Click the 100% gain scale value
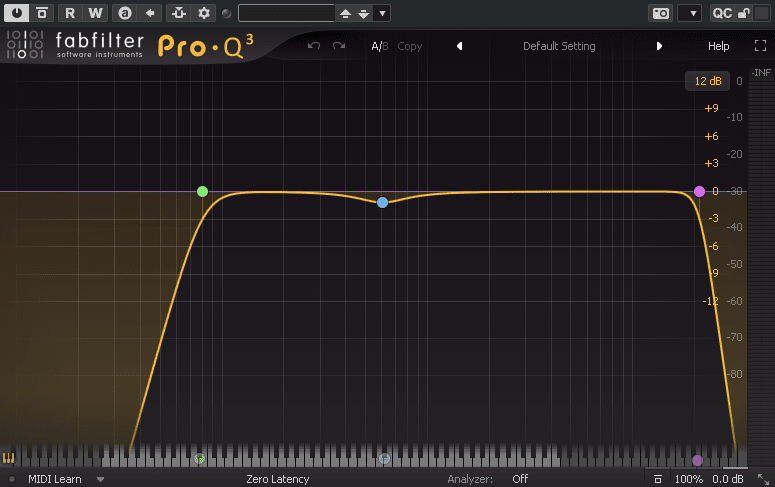Viewport: 775px width, 487px height. [x=689, y=479]
